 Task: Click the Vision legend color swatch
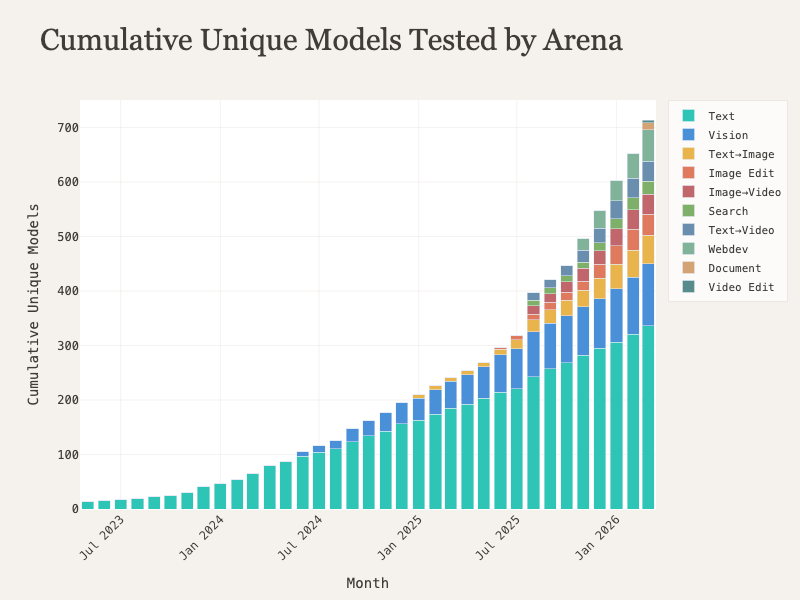click(x=688, y=135)
